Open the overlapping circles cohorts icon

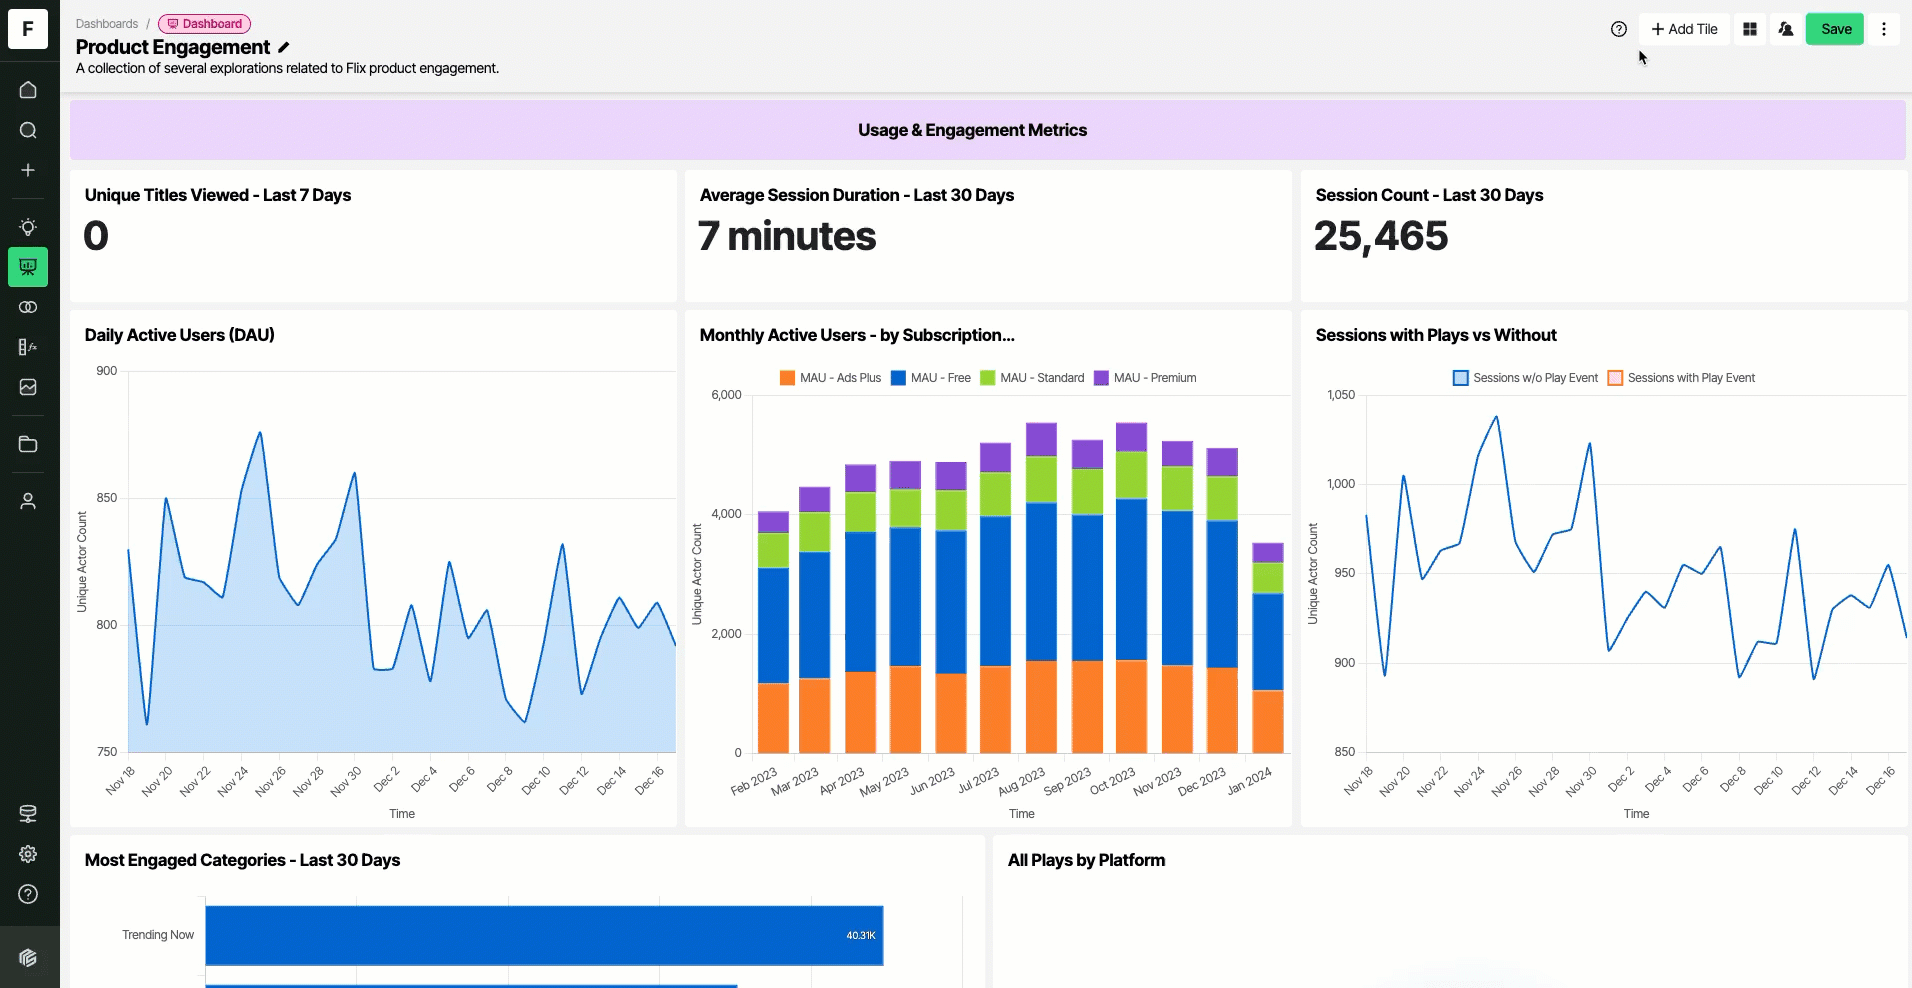pos(28,307)
